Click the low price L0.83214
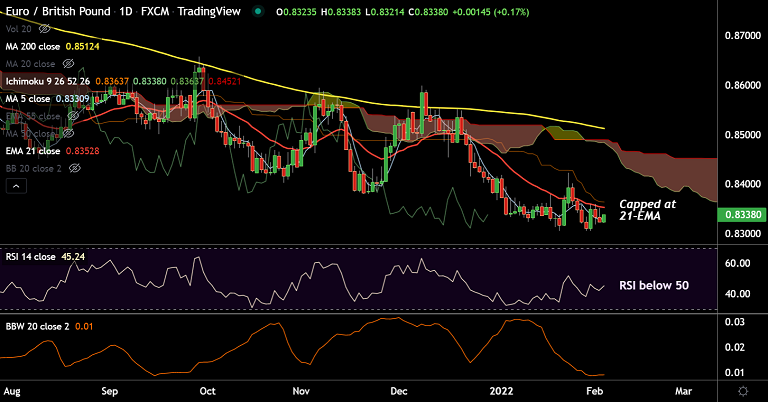The width and height of the screenshot is (768, 402). tap(385, 12)
